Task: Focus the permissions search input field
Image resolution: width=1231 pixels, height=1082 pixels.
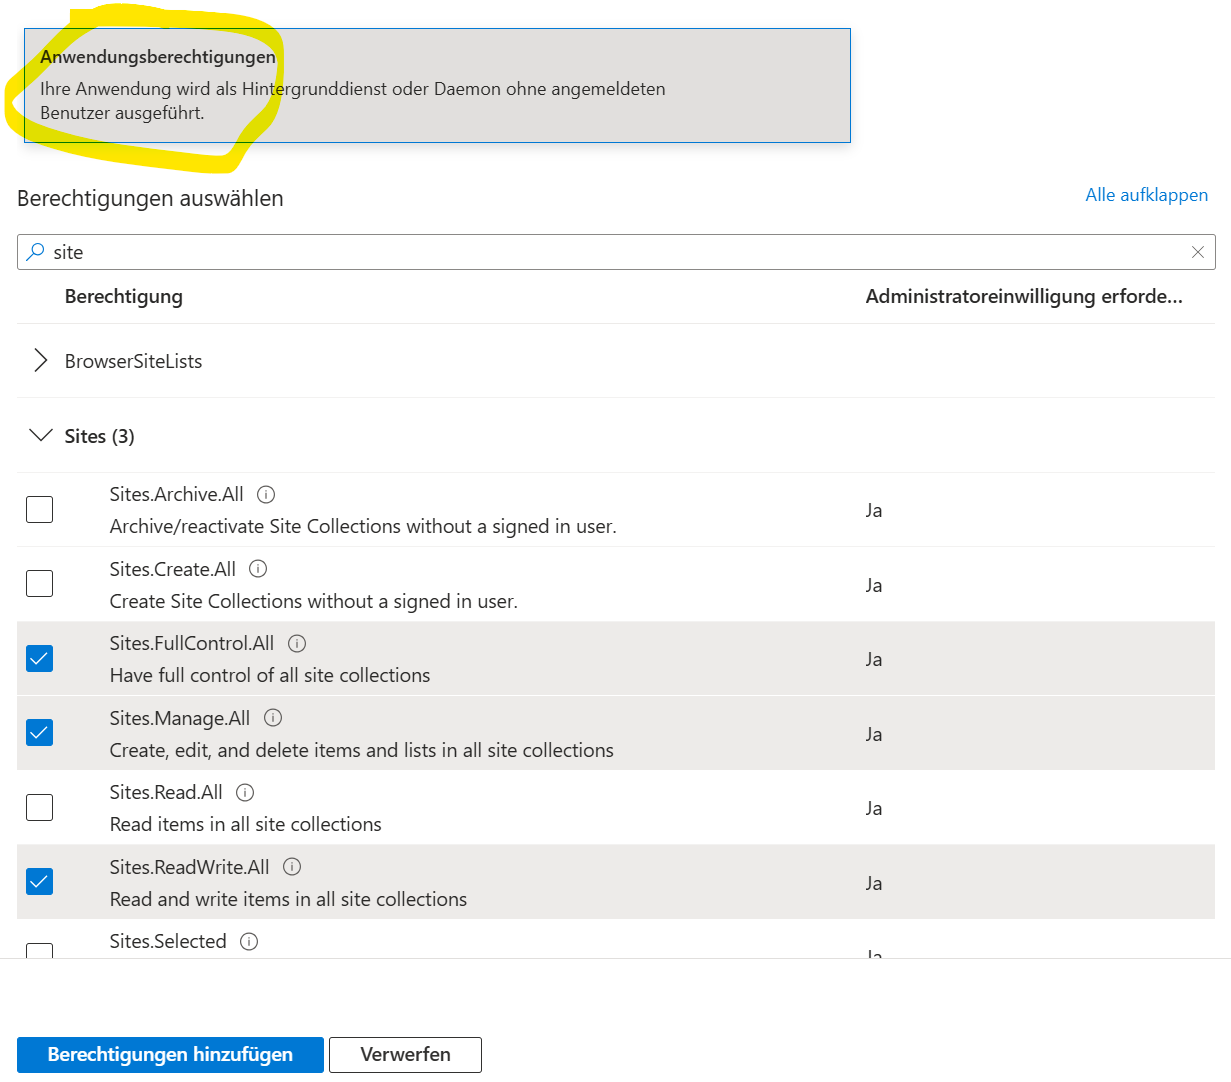Action: [x=600, y=252]
